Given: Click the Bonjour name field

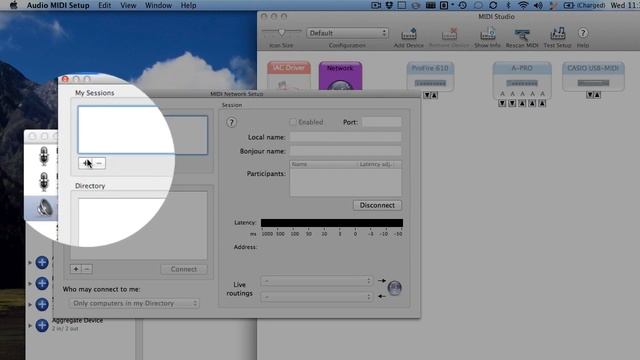Looking at the screenshot, I should [345, 151].
